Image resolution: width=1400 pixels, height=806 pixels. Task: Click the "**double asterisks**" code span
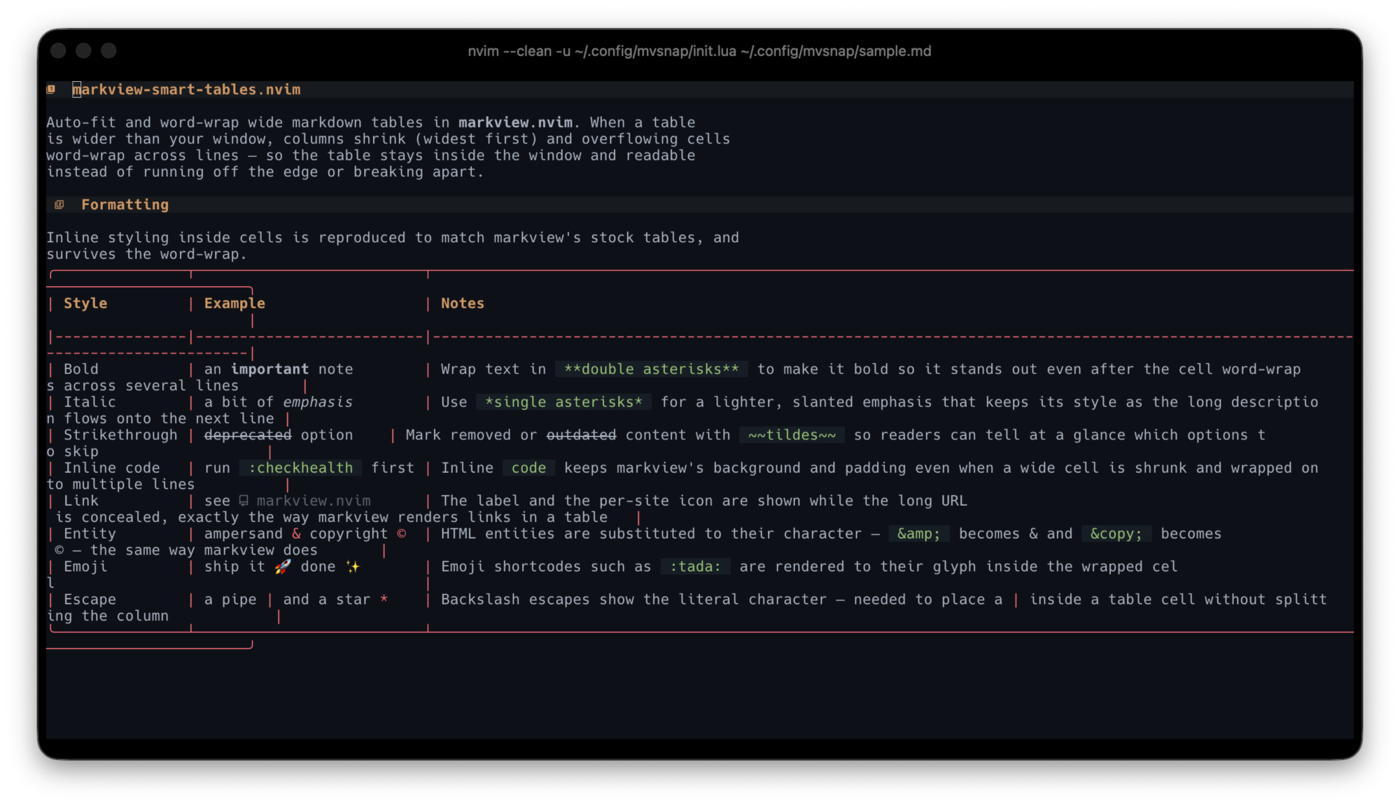click(x=651, y=370)
